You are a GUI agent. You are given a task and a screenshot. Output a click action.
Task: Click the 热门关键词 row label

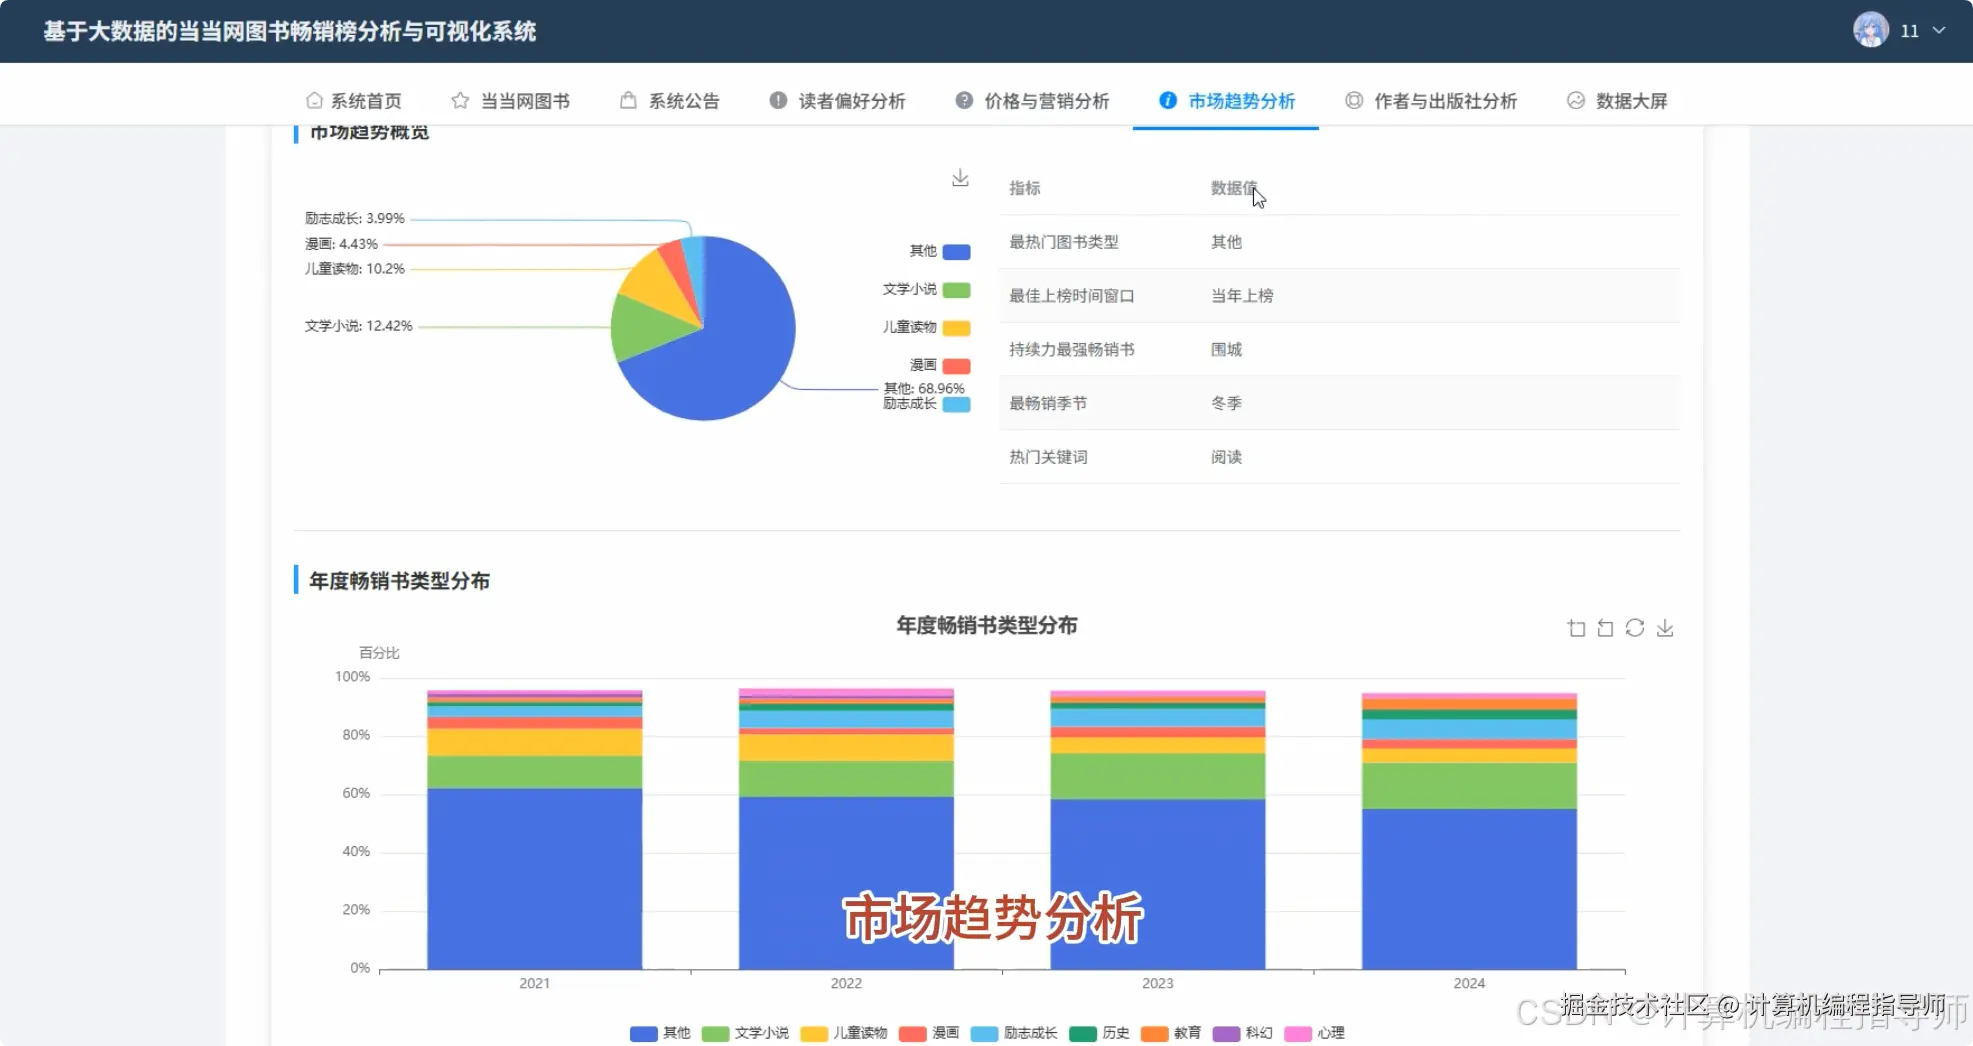[x=1048, y=457]
